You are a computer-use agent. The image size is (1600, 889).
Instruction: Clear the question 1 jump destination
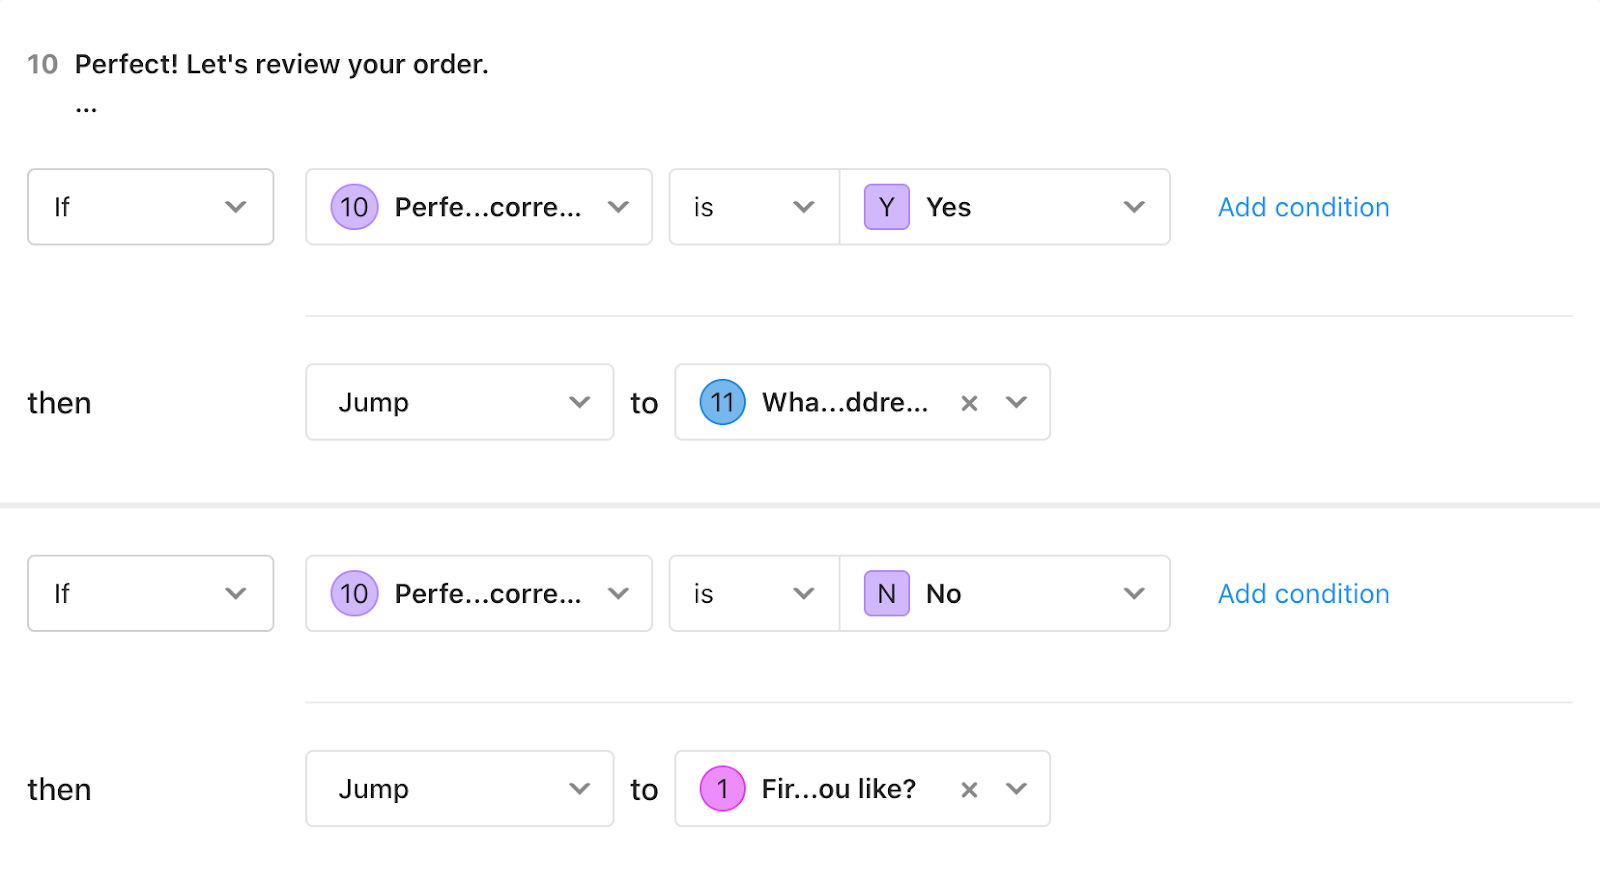pyautogui.click(x=968, y=790)
